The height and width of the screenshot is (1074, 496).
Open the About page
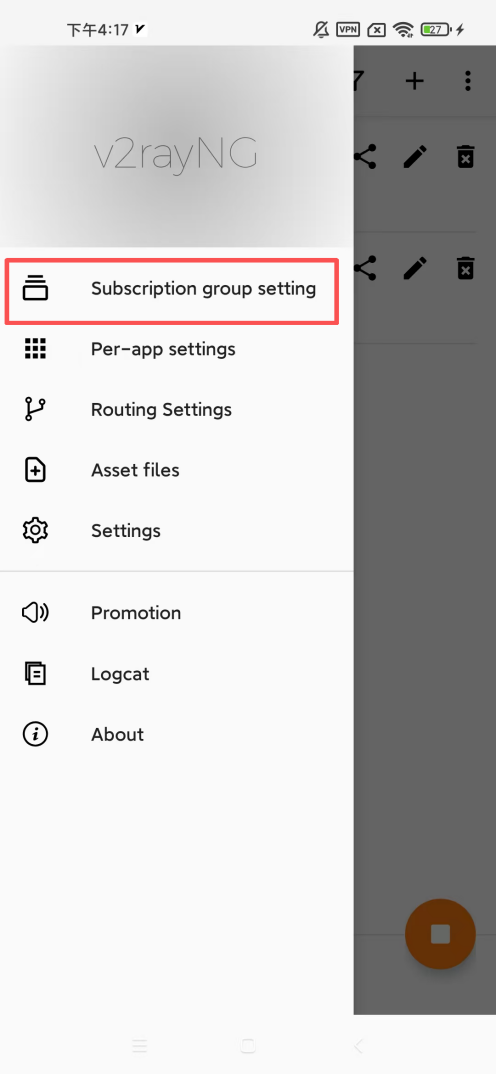click(x=177, y=734)
